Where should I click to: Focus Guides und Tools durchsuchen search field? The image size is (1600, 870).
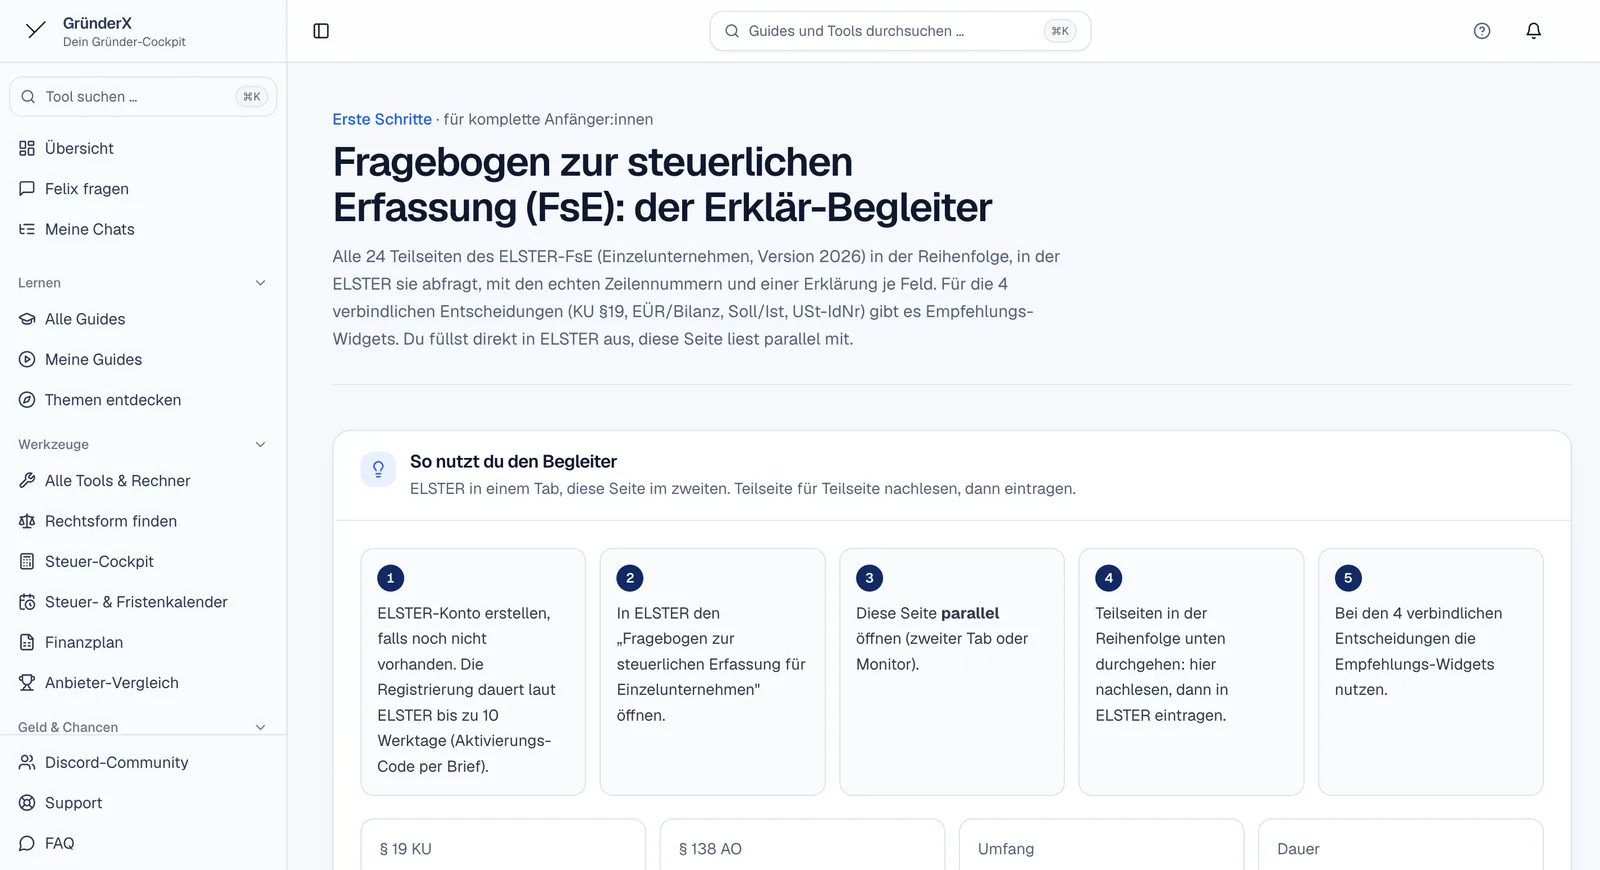[900, 31]
